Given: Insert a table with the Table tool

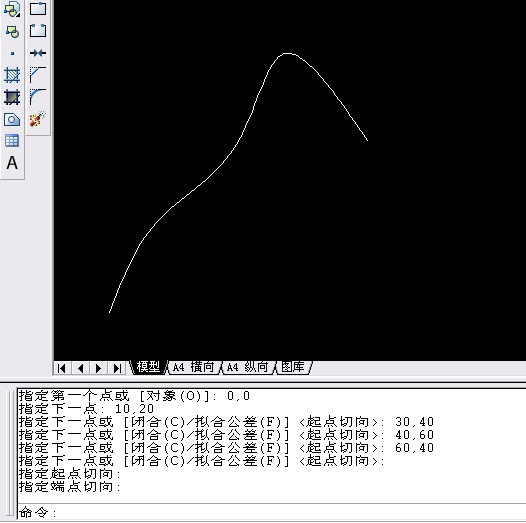Looking at the screenshot, I should (12, 141).
